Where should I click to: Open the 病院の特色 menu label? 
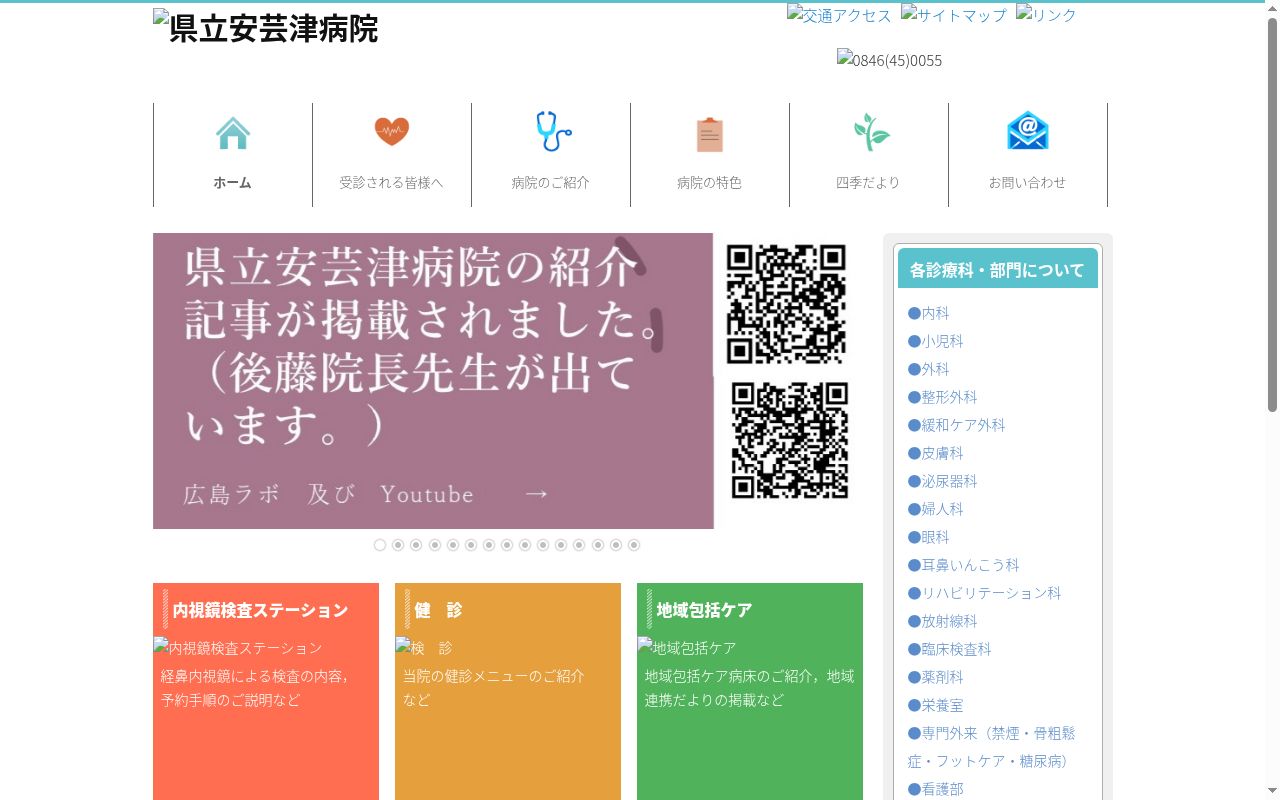709,183
